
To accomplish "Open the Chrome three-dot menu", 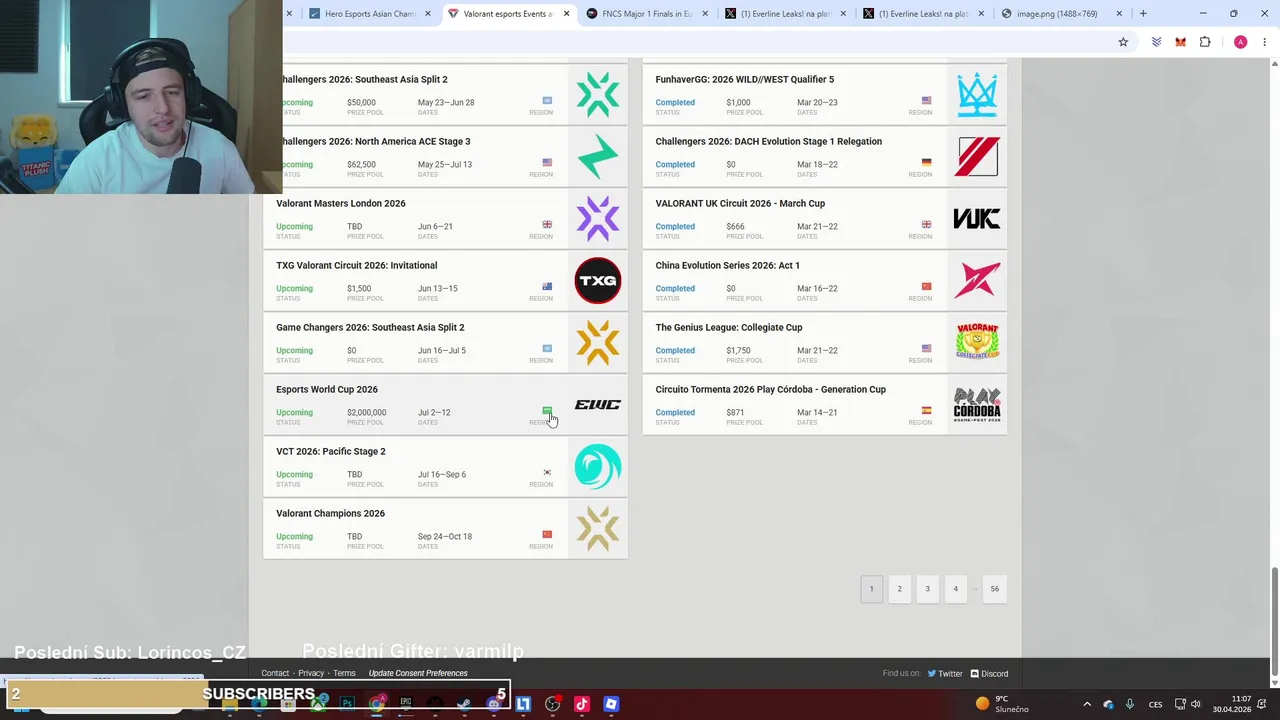I will pyautogui.click(x=1264, y=42).
